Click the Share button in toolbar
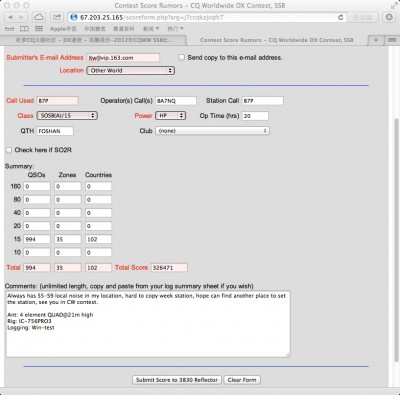 pyautogui.click(x=57, y=17)
